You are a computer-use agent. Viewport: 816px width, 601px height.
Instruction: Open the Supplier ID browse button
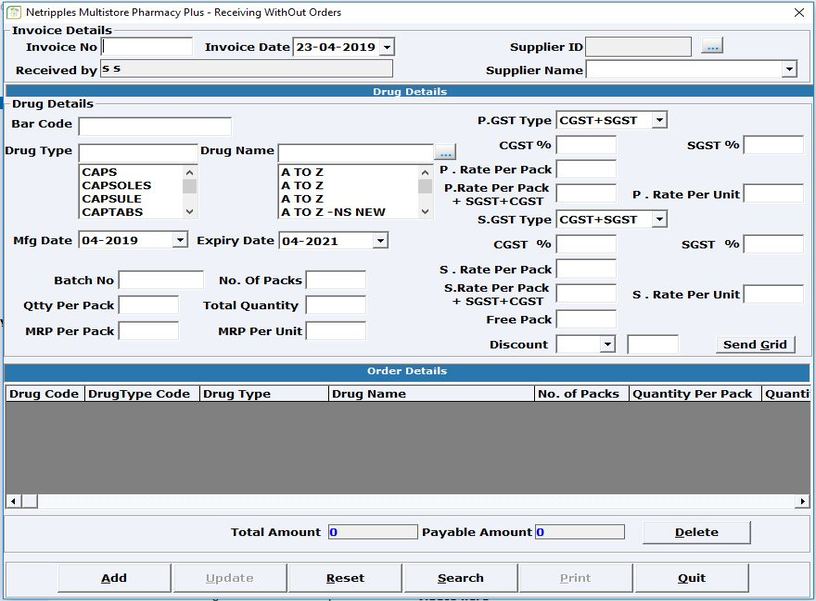pyautogui.click(x=712, y=46)
